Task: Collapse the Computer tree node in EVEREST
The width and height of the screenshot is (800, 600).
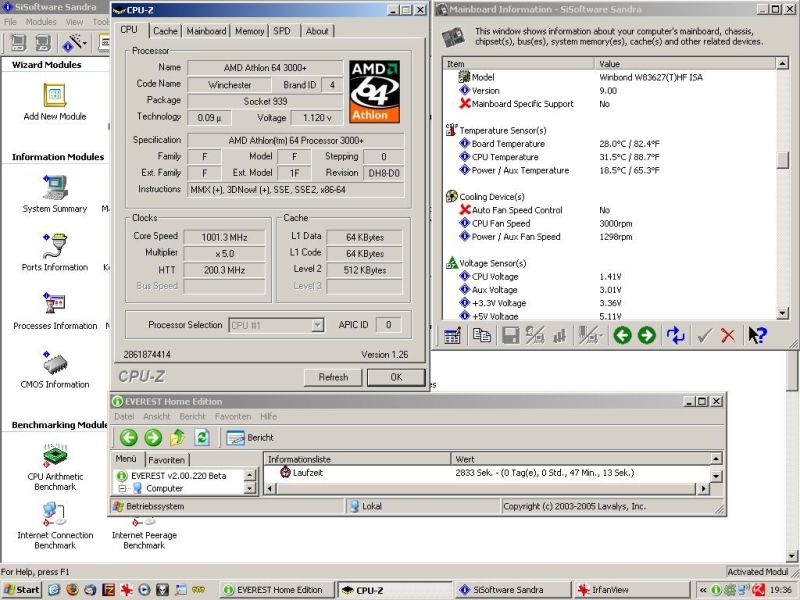Action: pyautogui.click(x=122, y=488)
